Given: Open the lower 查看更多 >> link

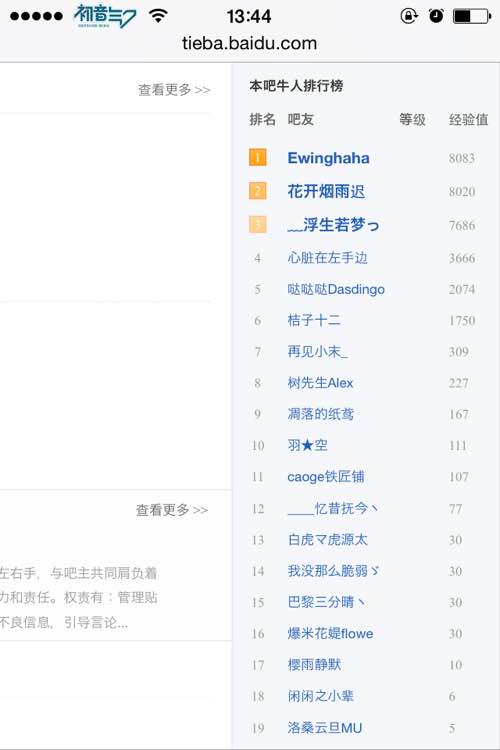Looking at the screenshot, I should 172,510.
